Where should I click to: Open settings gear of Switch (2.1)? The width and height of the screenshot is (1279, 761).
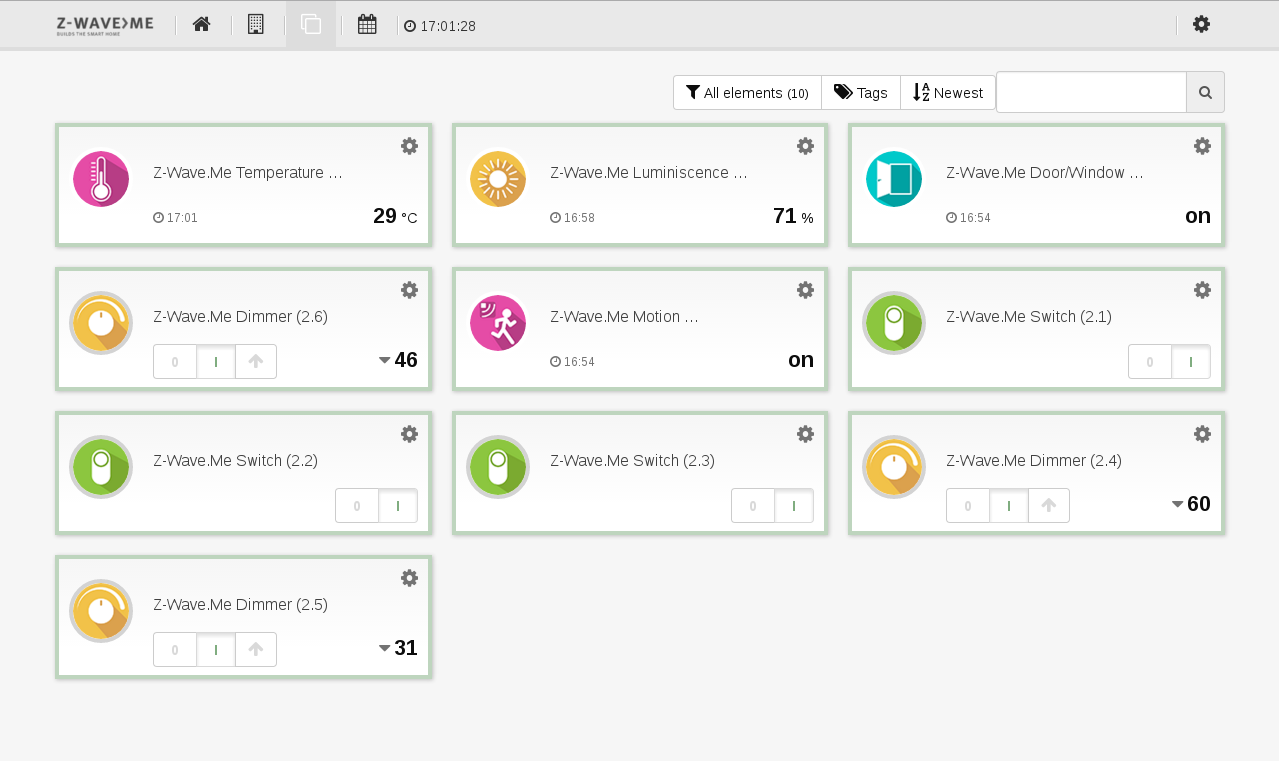tap(1202, 290)
